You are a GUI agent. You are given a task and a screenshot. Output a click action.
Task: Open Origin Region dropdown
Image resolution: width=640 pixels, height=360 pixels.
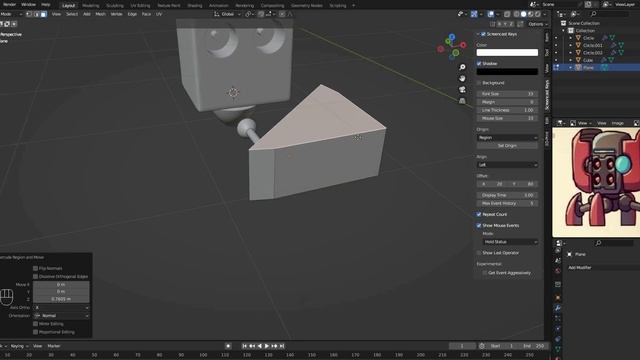click(507, 138)
